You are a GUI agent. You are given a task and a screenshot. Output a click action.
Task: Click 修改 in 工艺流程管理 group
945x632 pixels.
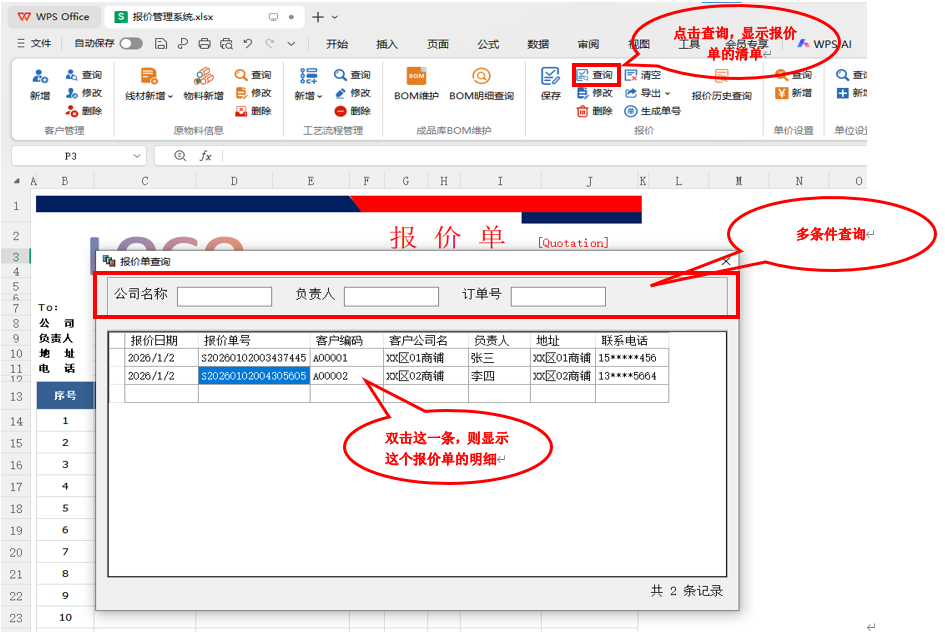click(x=353, y=93)
